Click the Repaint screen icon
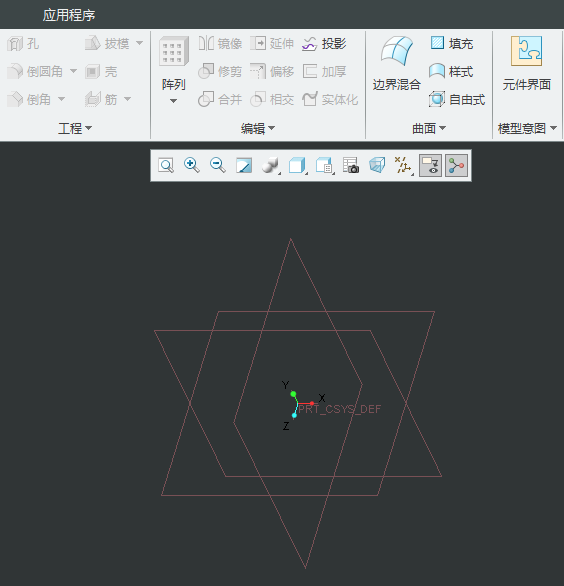The height and width of the screenshot is (586, 564). click(x=244, y=165)
